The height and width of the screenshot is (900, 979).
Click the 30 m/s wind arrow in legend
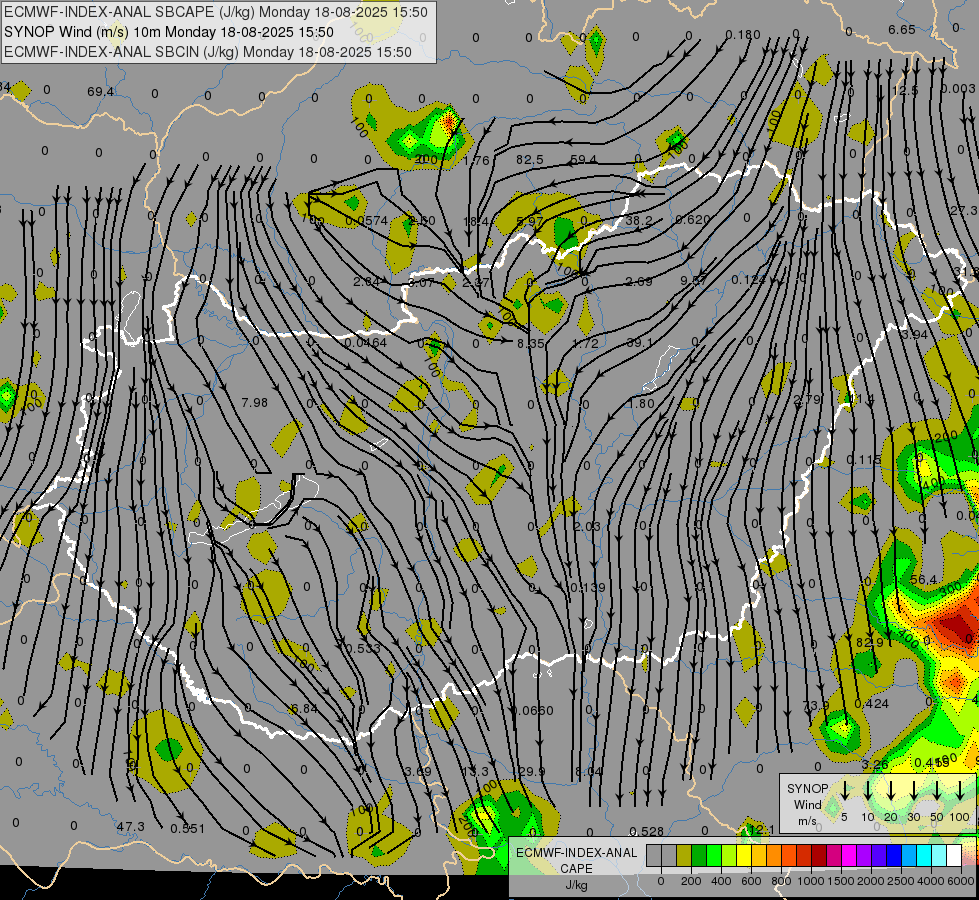coord(914,790)
